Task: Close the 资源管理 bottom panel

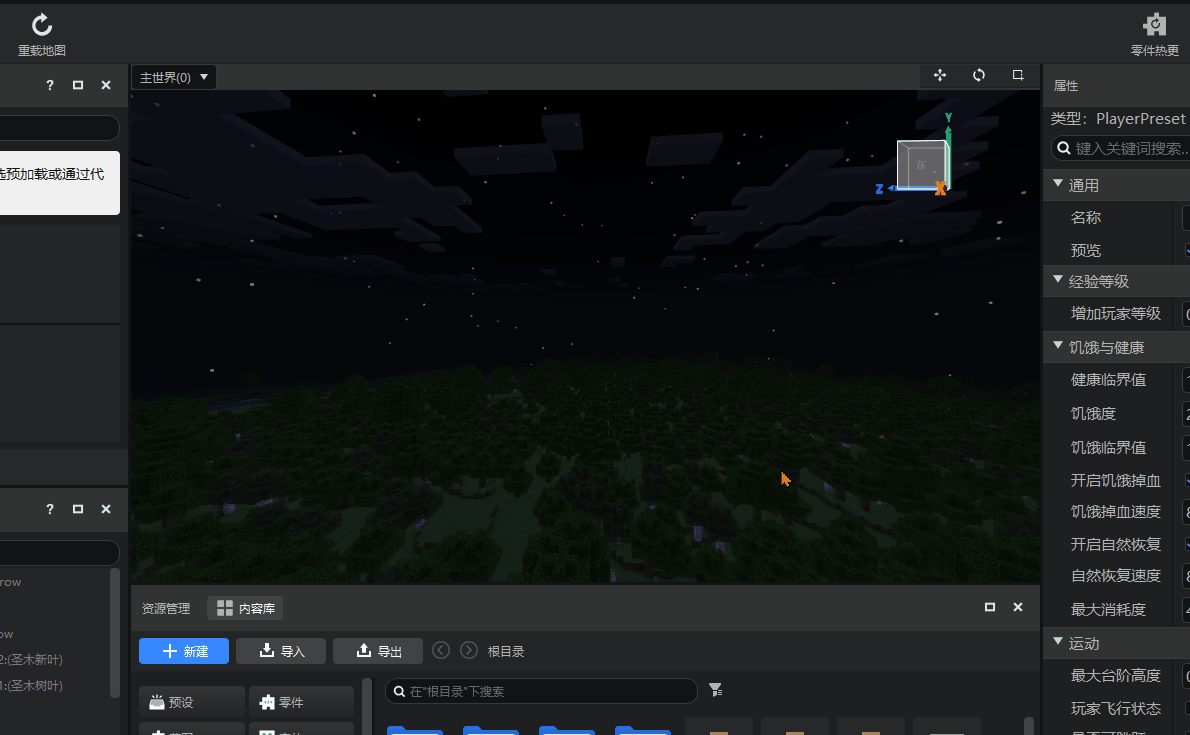Action: tap(1018, 607)
